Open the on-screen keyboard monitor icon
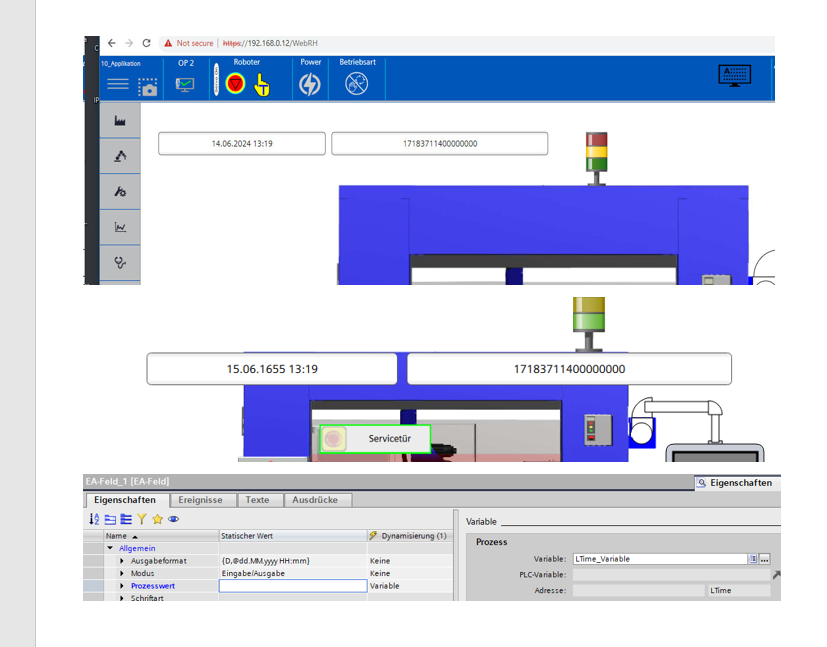This screenshot has width=827, height=647. point(735,75)
